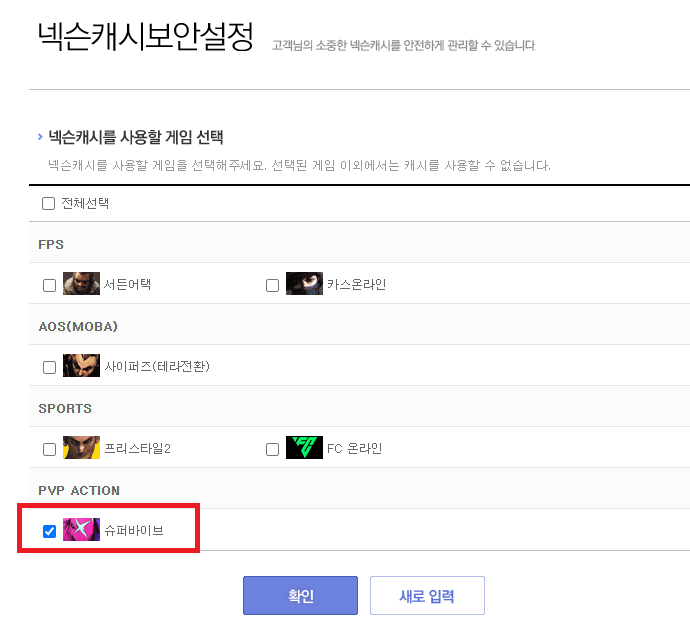Click the 카스온라인 game name
The image size is (690, 631).
click(x=356, y=284)
